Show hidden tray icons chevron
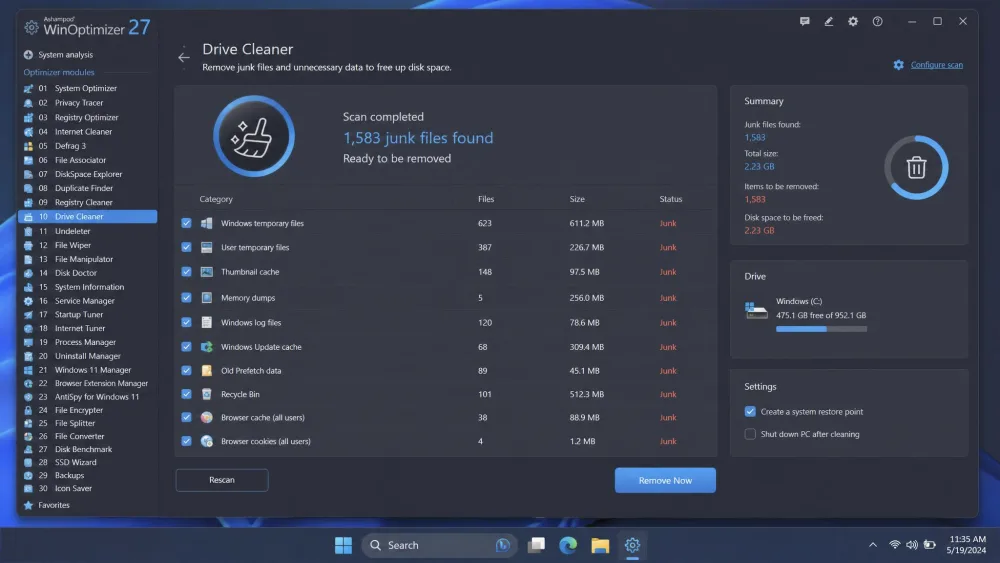 (x=872, y=545)
